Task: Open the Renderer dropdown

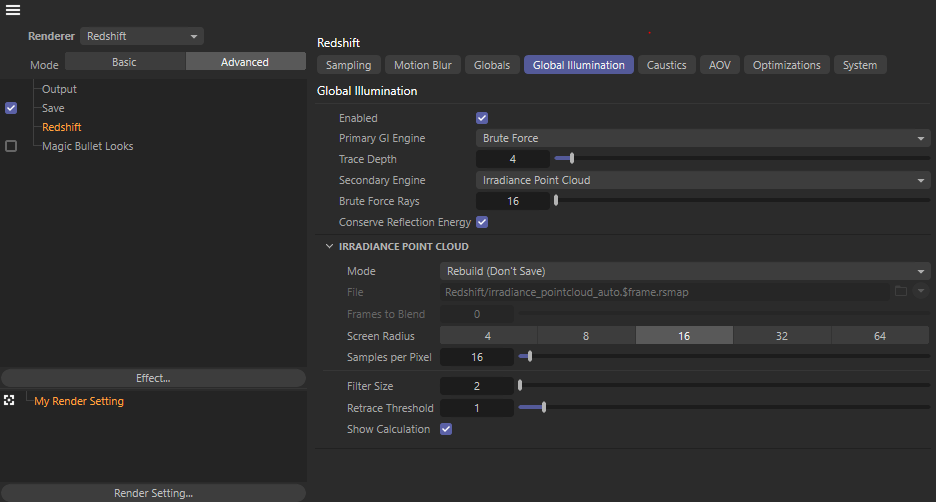Action: tap(142, 36)
